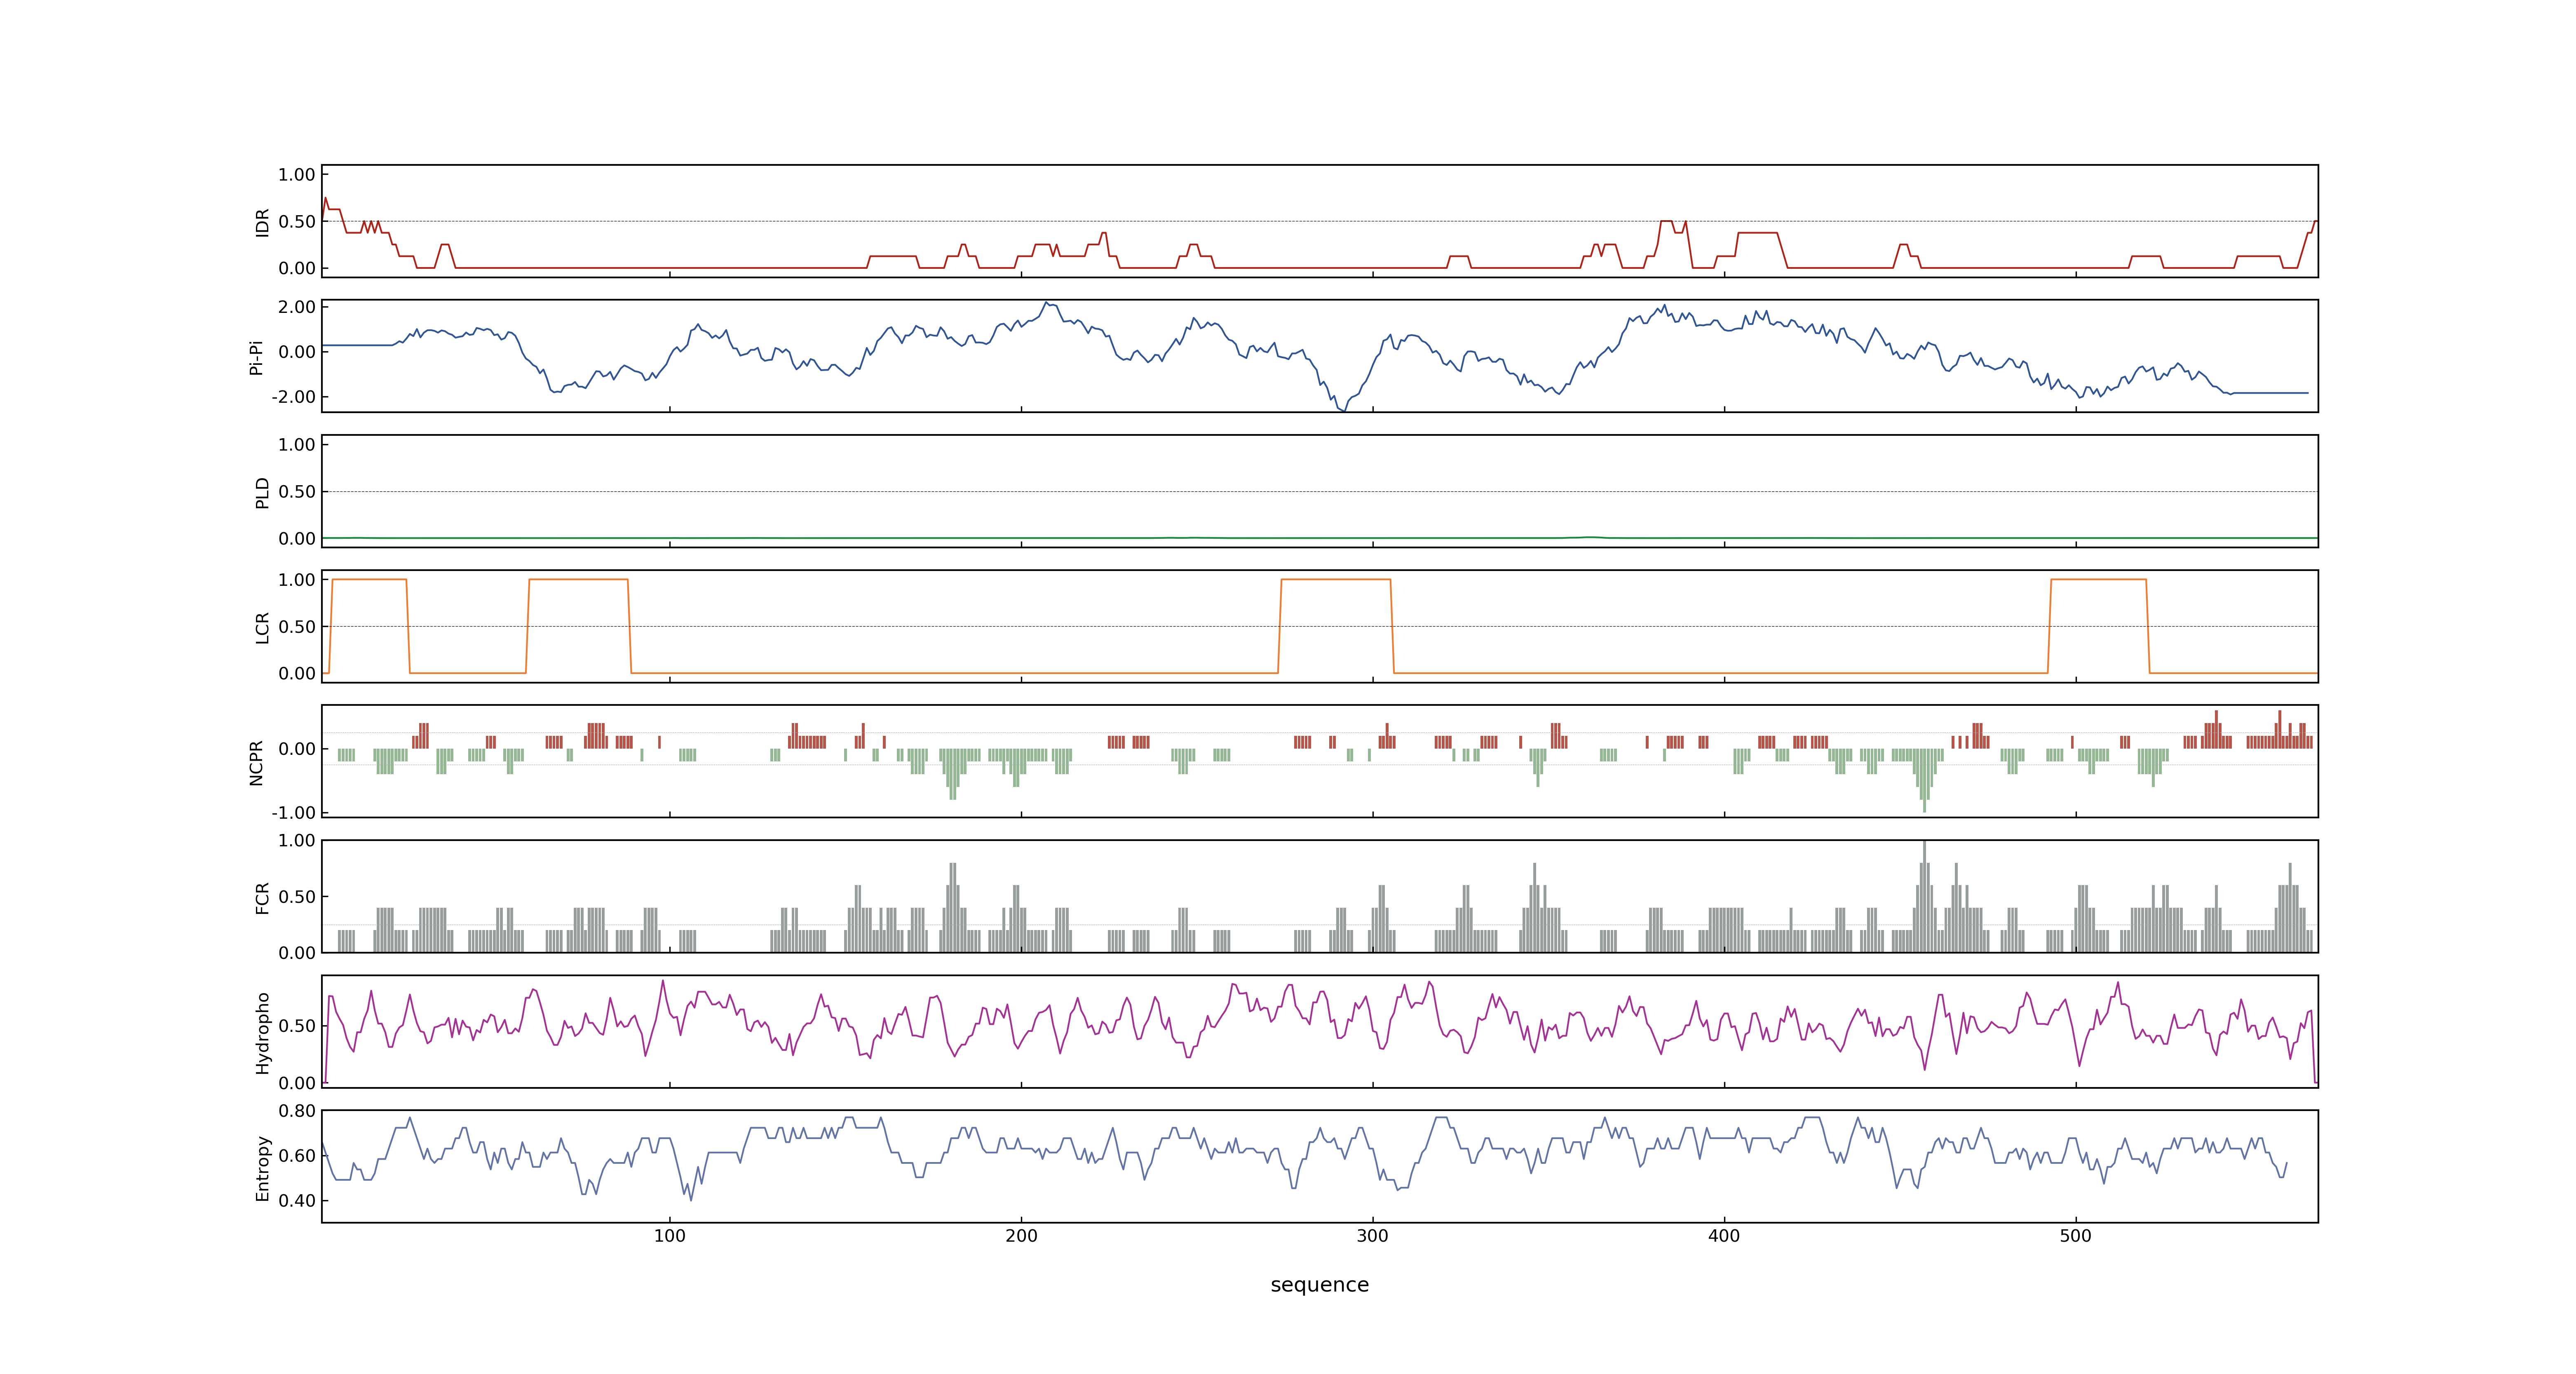Click the x-axis tick label 400
2576x1374 pixels.
pyautogui.click(x=1724, y=1236)
